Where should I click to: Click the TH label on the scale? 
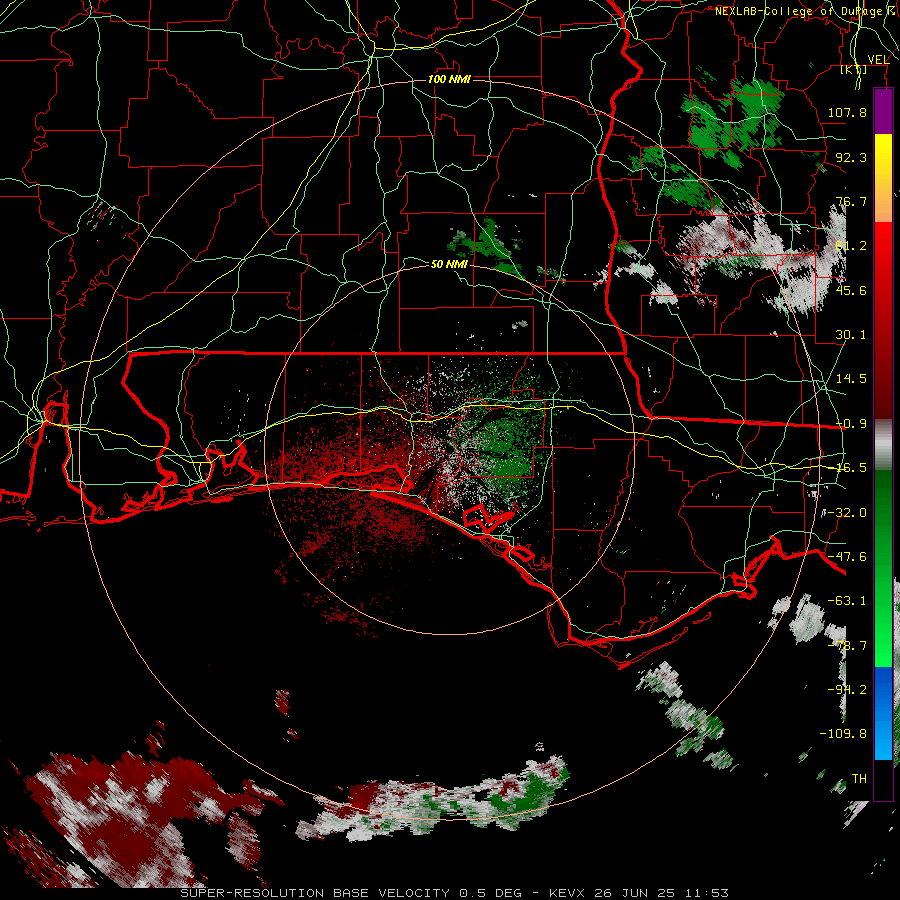(859, 779)
